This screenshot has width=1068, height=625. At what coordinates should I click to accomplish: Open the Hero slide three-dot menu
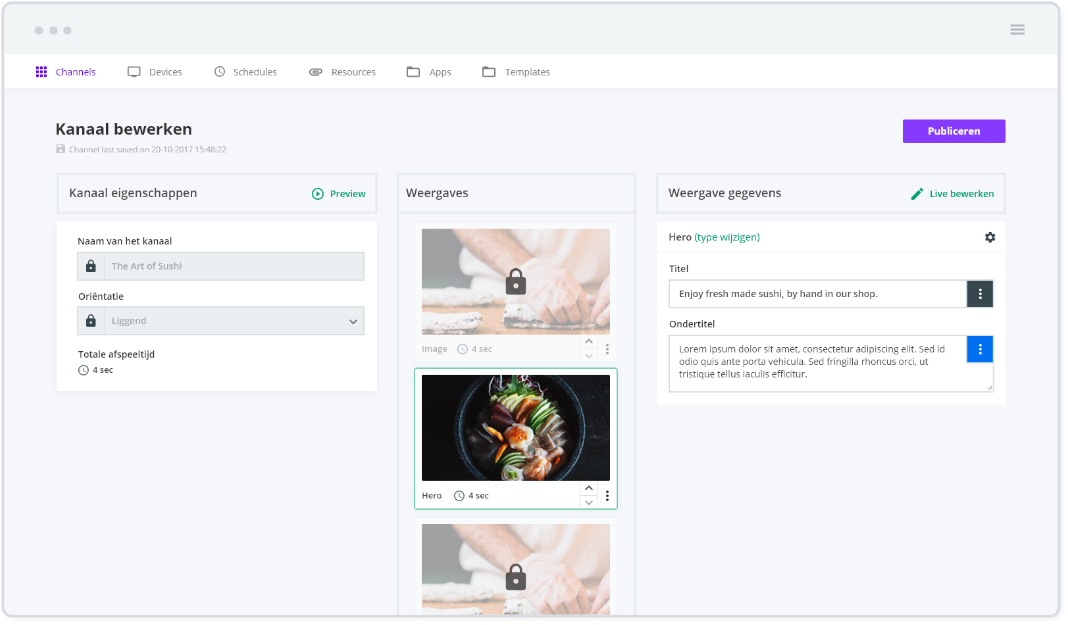[x=607, y=496]
